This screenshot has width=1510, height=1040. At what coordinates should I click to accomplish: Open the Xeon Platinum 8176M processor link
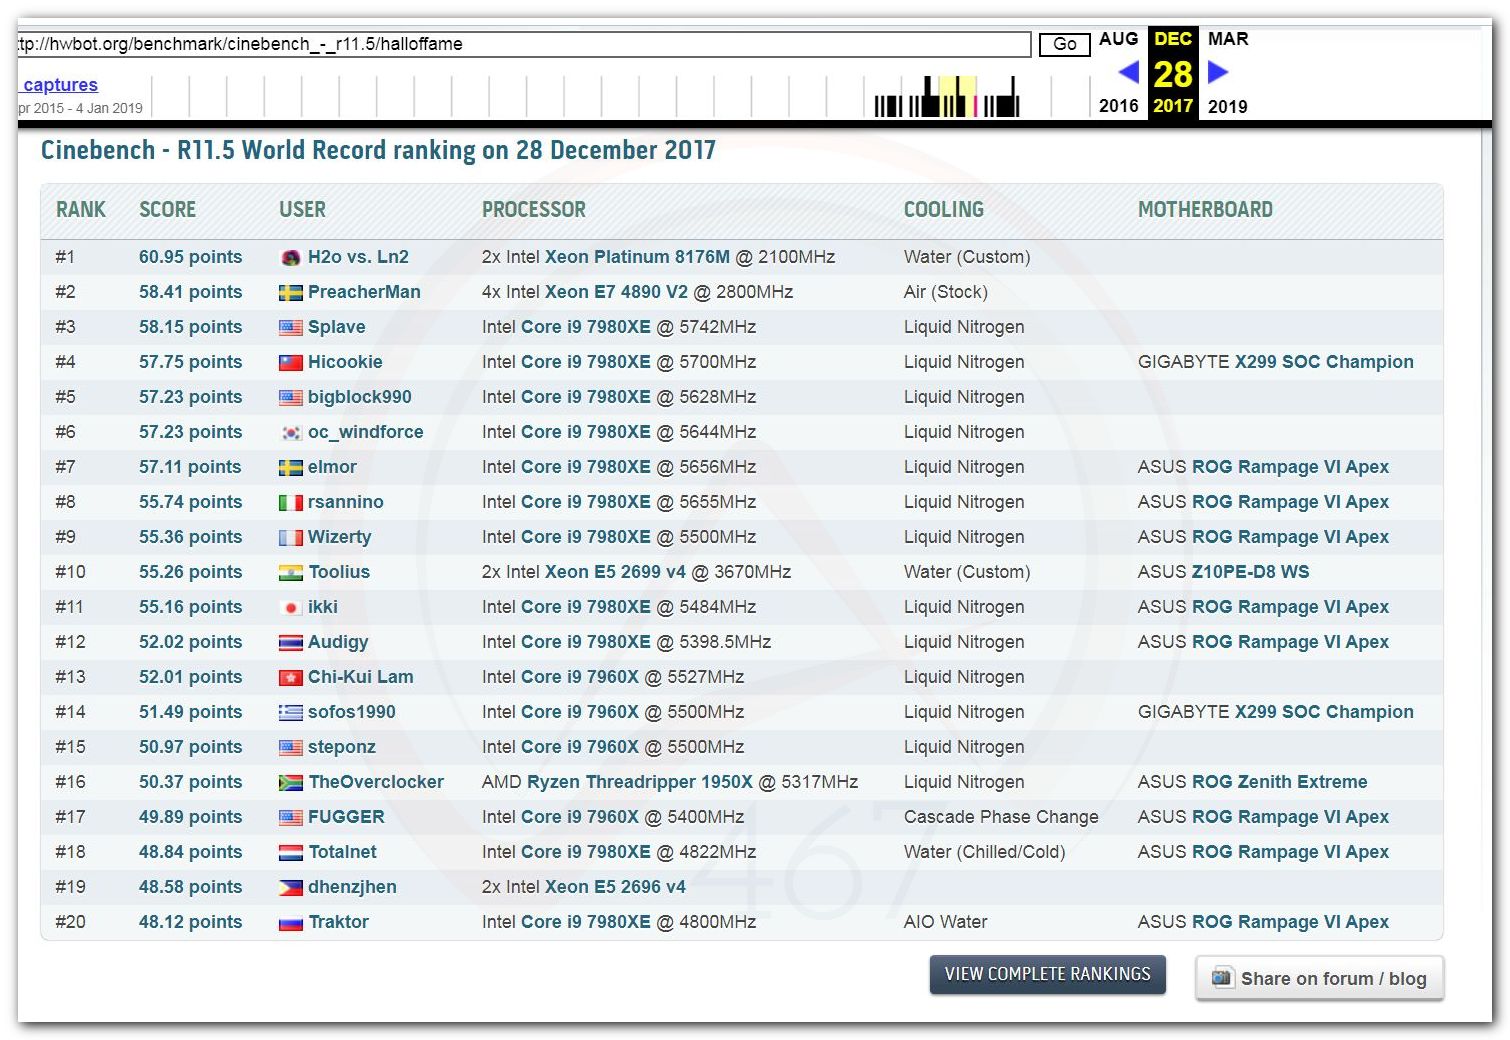coord(637,257)
